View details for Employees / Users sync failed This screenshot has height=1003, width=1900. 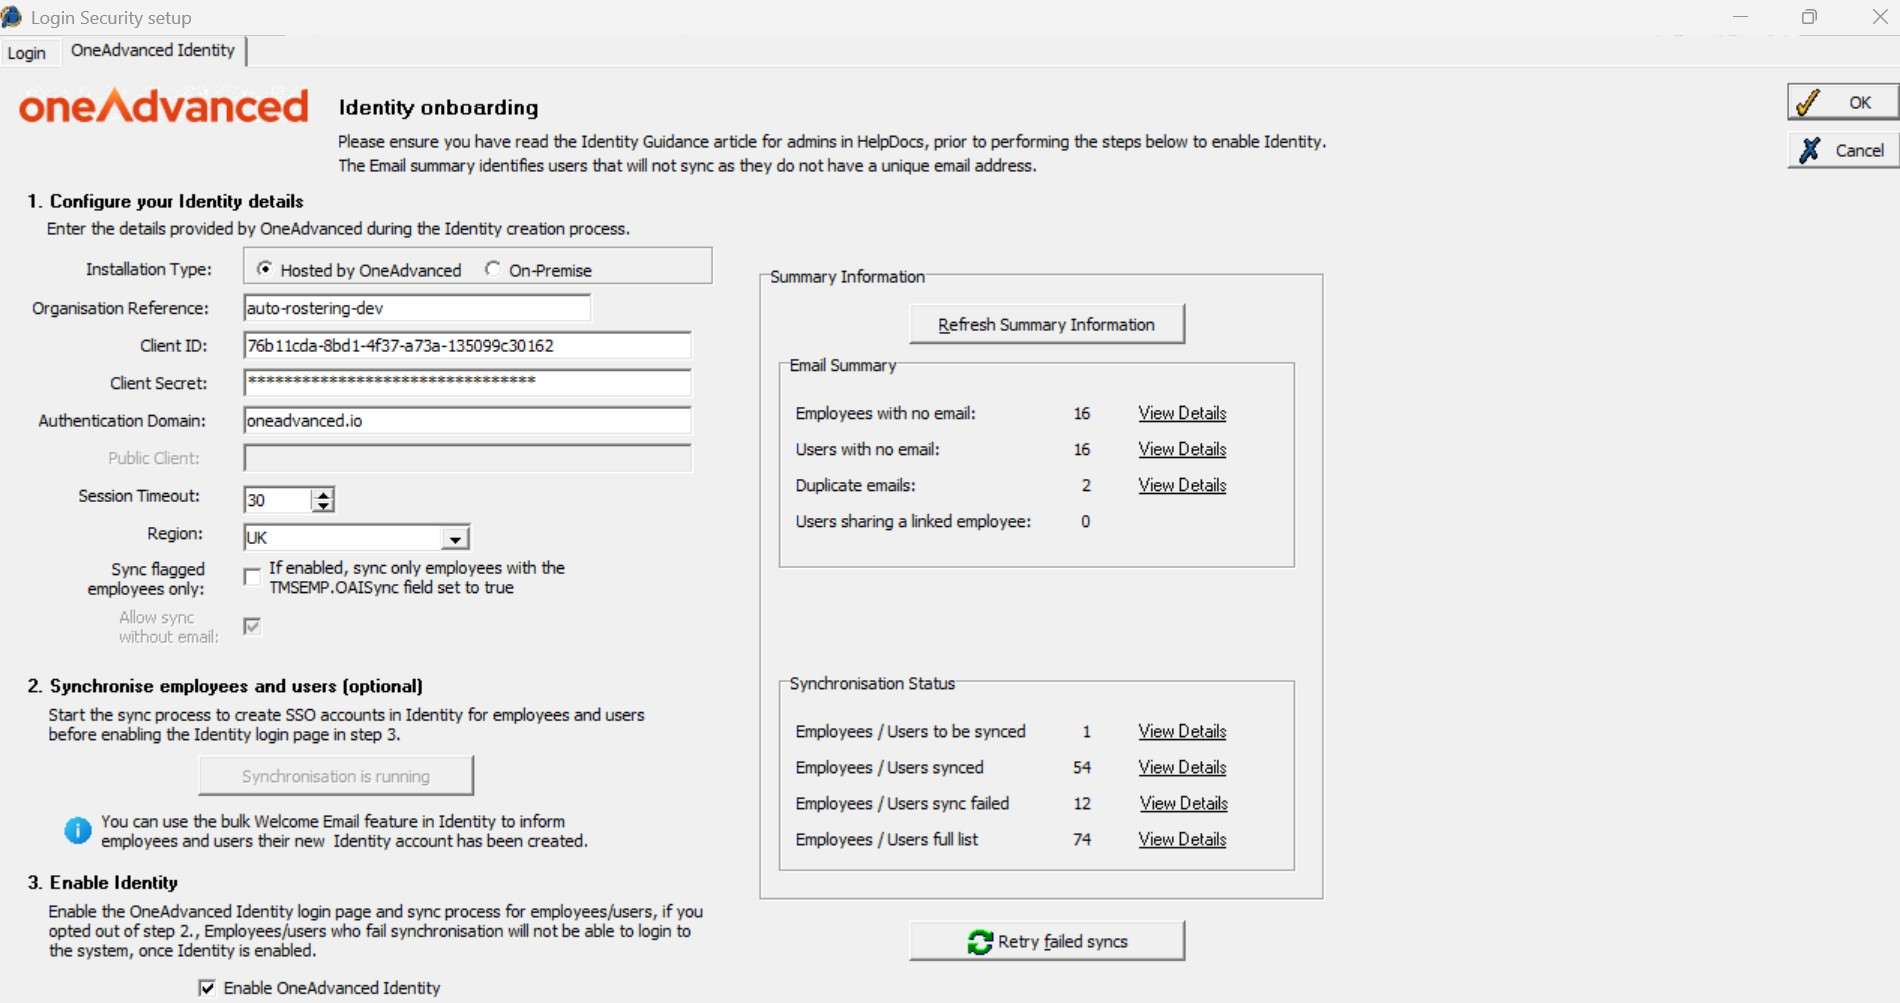click(1183, 803)
